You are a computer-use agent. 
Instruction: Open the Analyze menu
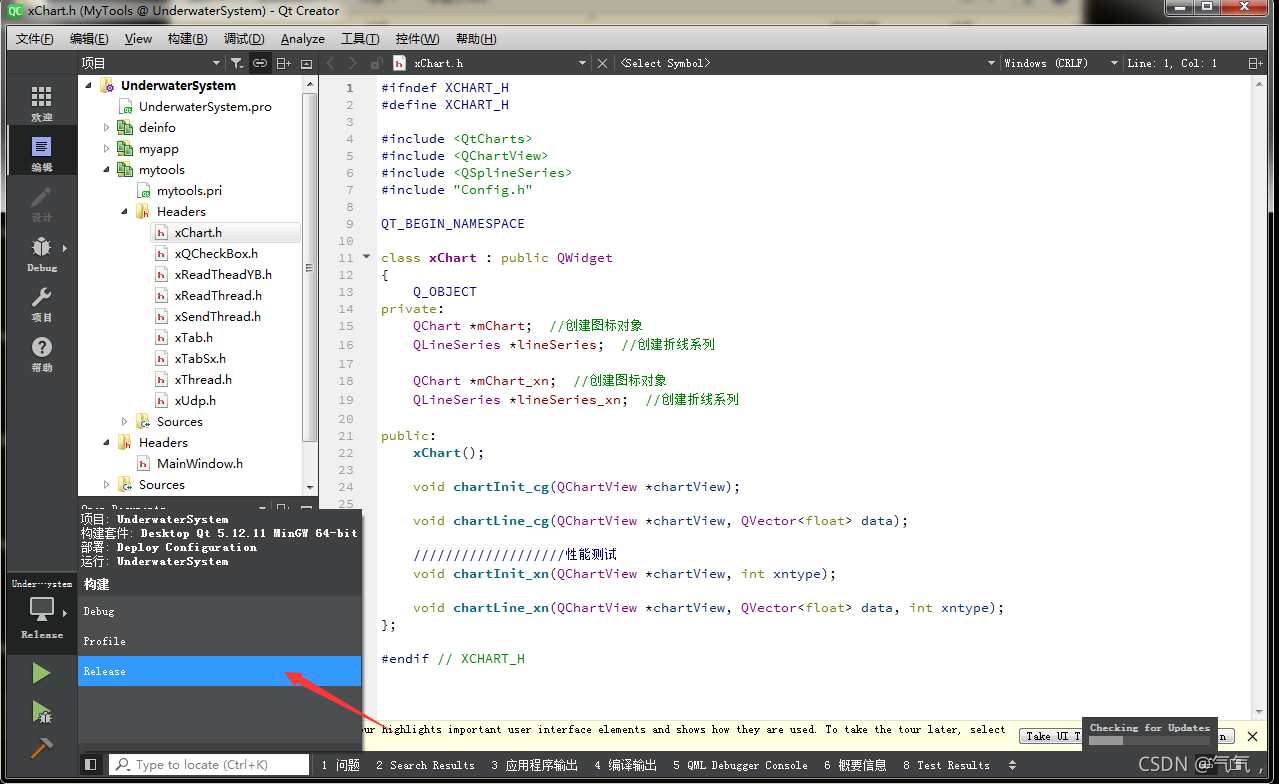click(x=303, y=39)
